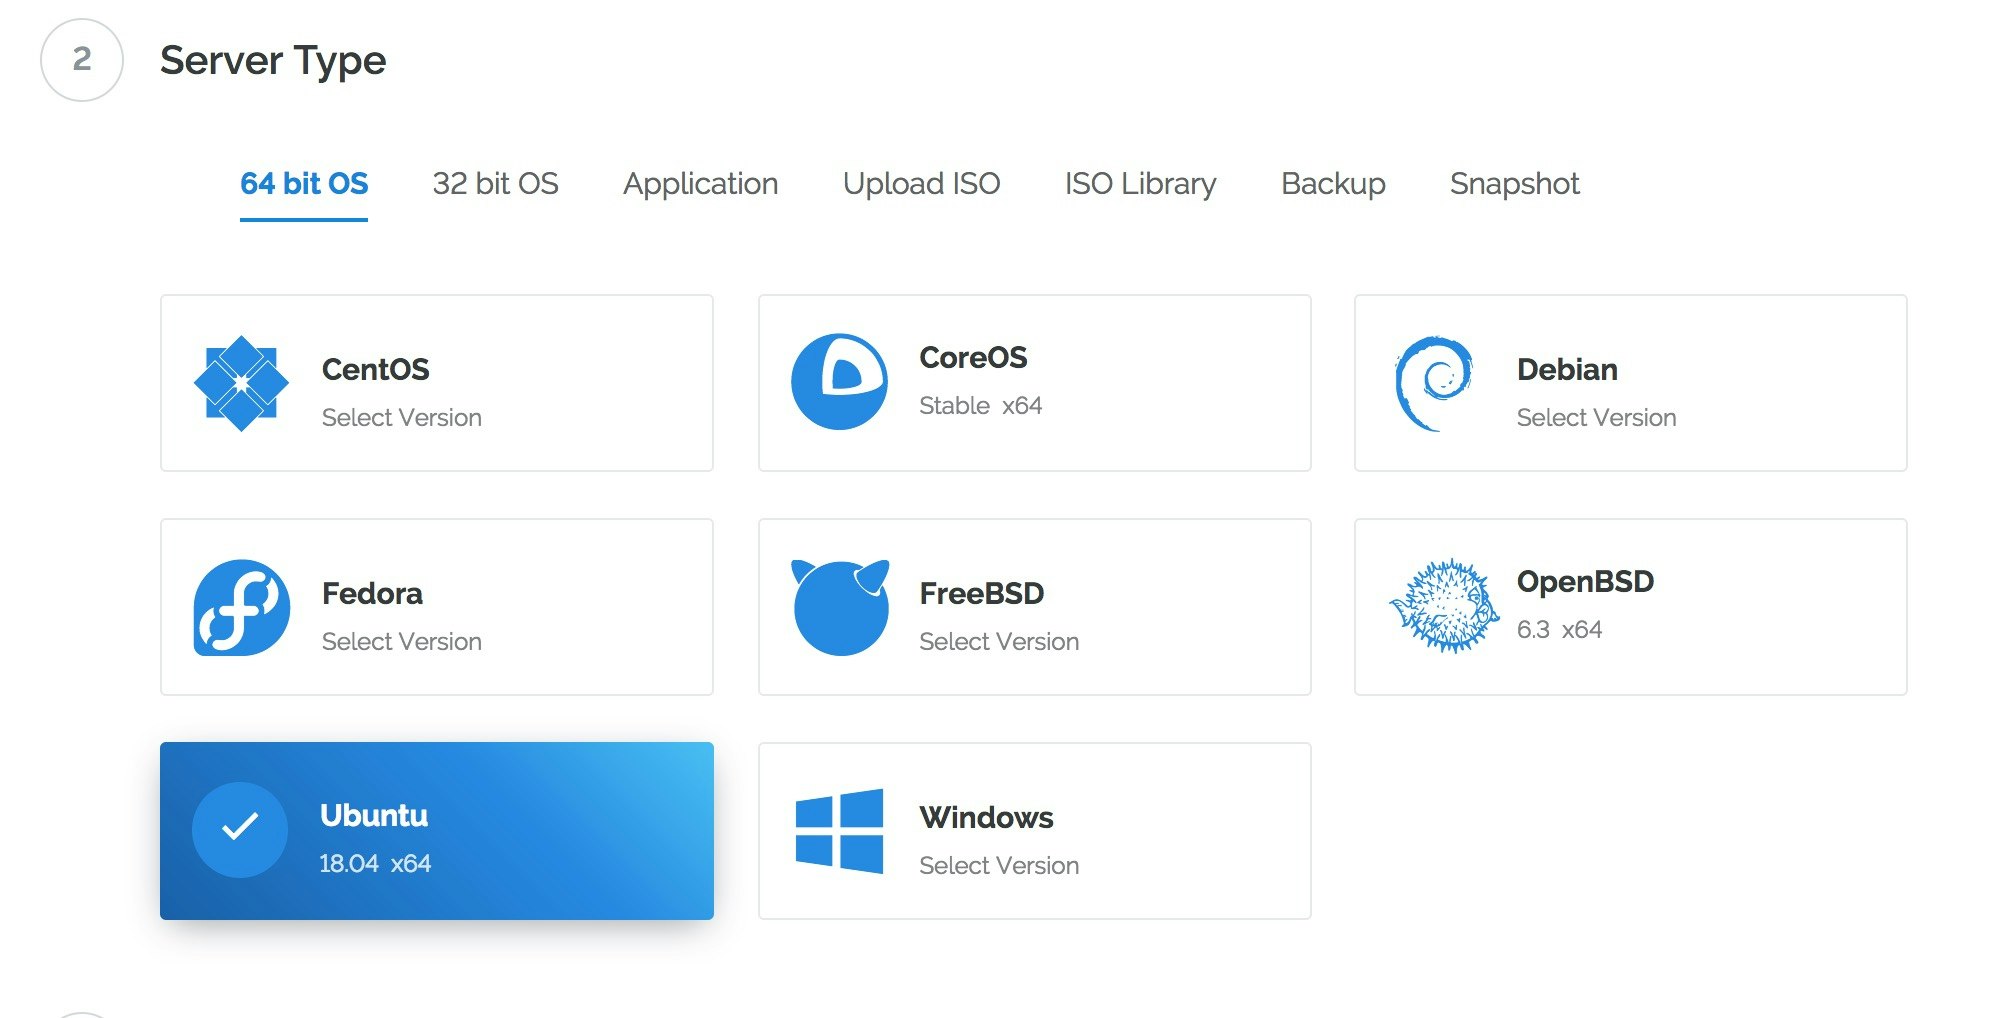Open Select Version under Debian

point(1596,417)
